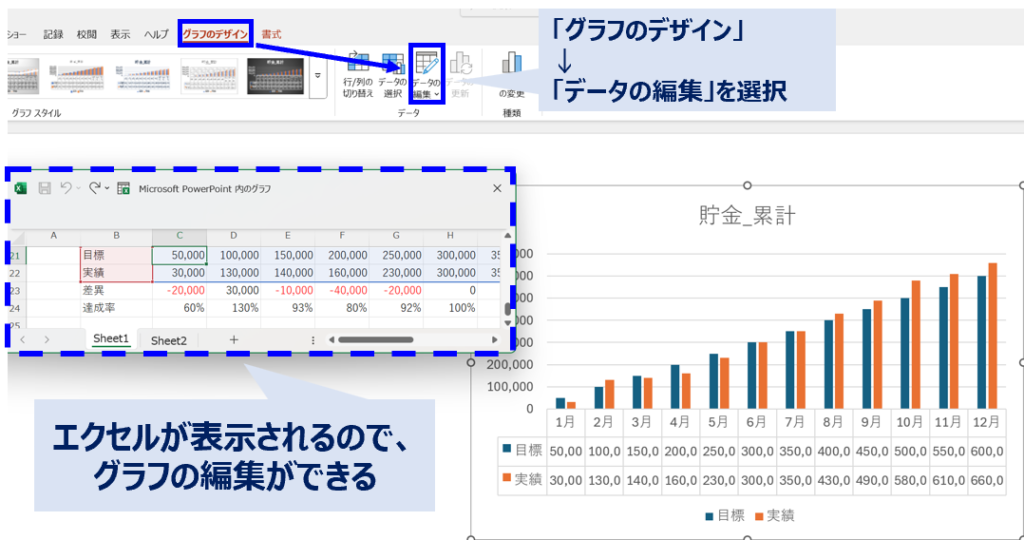Image resolution: width=1024 pixels, height=540 pixels.
Task: Click the Undo icon in data window
Action: tap(65, 188)
